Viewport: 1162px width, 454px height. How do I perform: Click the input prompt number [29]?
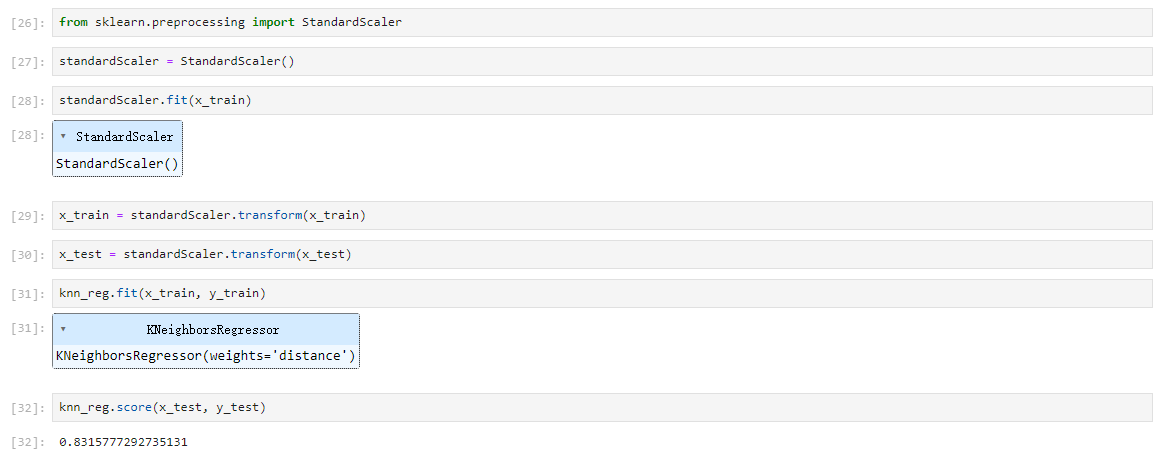(29, 216)
